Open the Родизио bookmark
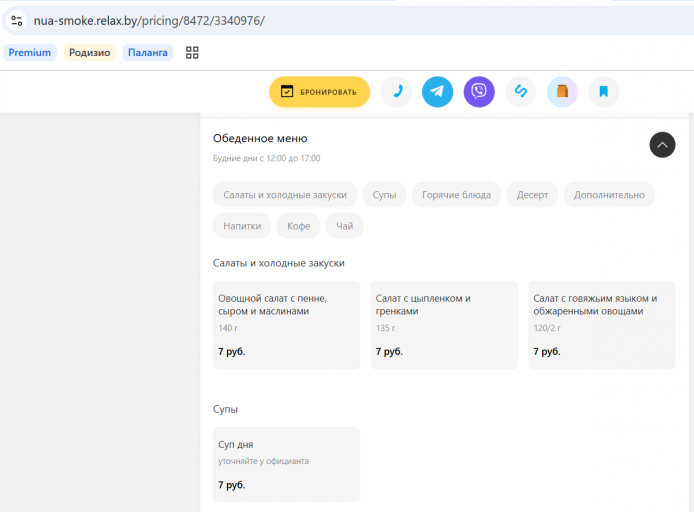The image size is (694, 512). coord(89,53)
